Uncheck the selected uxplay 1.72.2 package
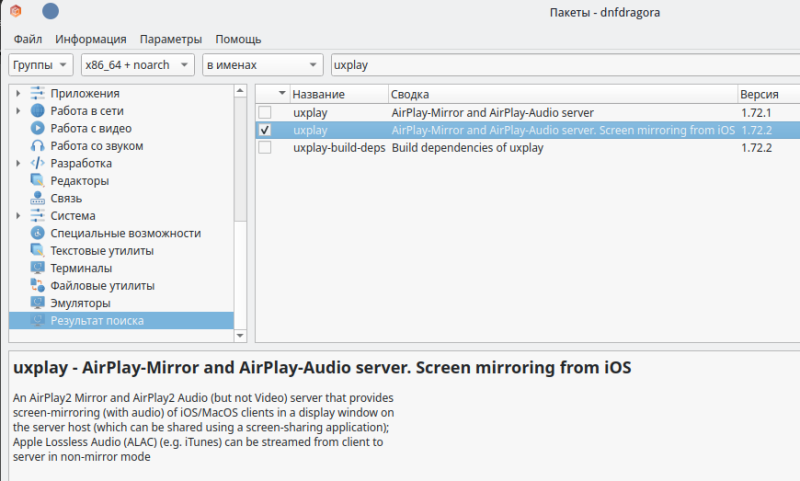The height and width of the screenshot is (481, 800). (x=265, y=130)
